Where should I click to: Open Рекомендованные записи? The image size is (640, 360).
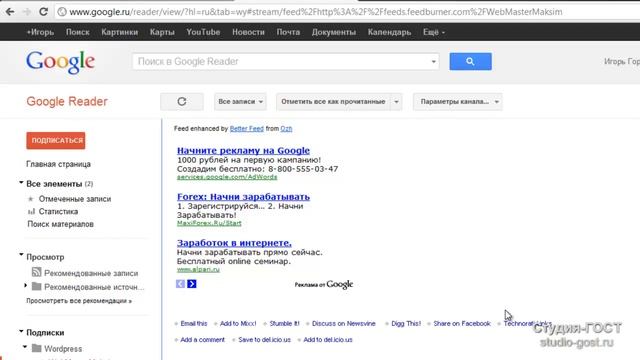(91, 273)
